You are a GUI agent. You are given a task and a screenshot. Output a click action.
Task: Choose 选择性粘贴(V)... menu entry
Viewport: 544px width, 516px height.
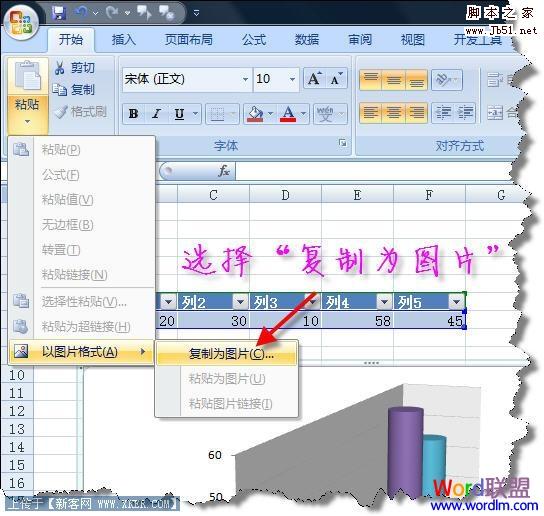81,302
